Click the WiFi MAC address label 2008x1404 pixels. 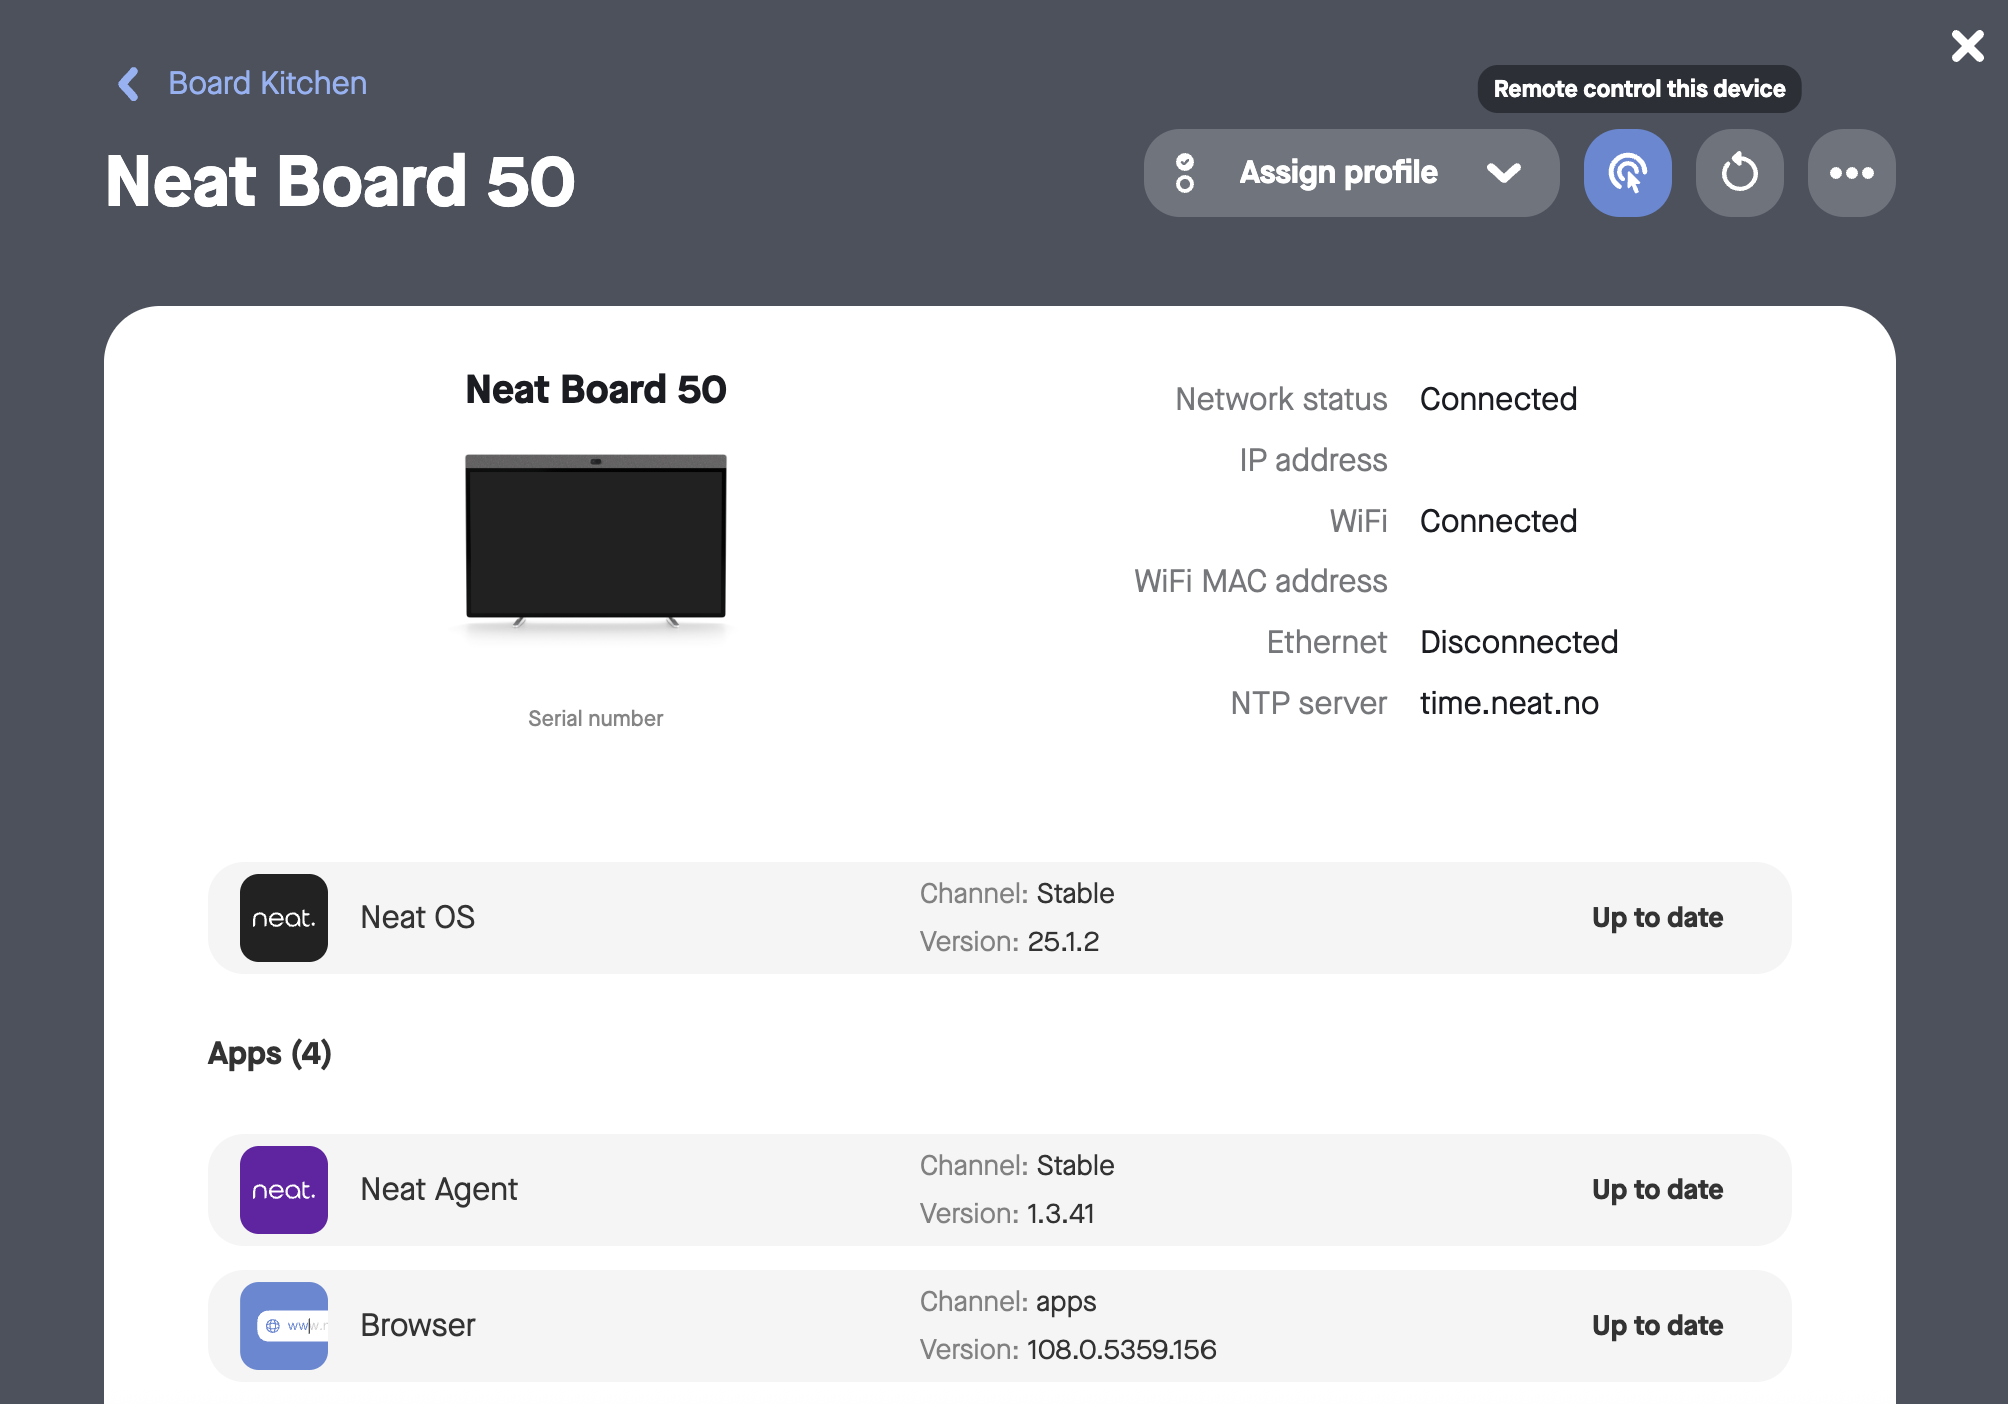pyautogui.click(x=1260, y=581)
